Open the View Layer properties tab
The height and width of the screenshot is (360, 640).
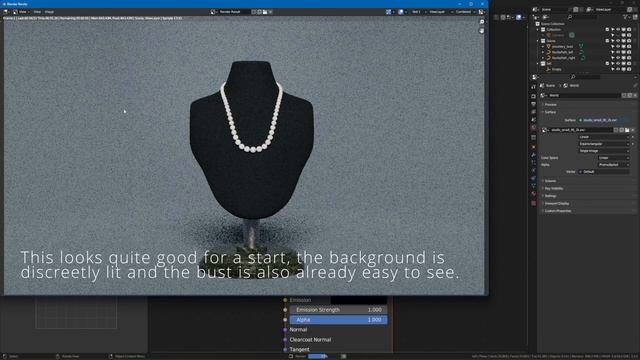pos(533,111)
